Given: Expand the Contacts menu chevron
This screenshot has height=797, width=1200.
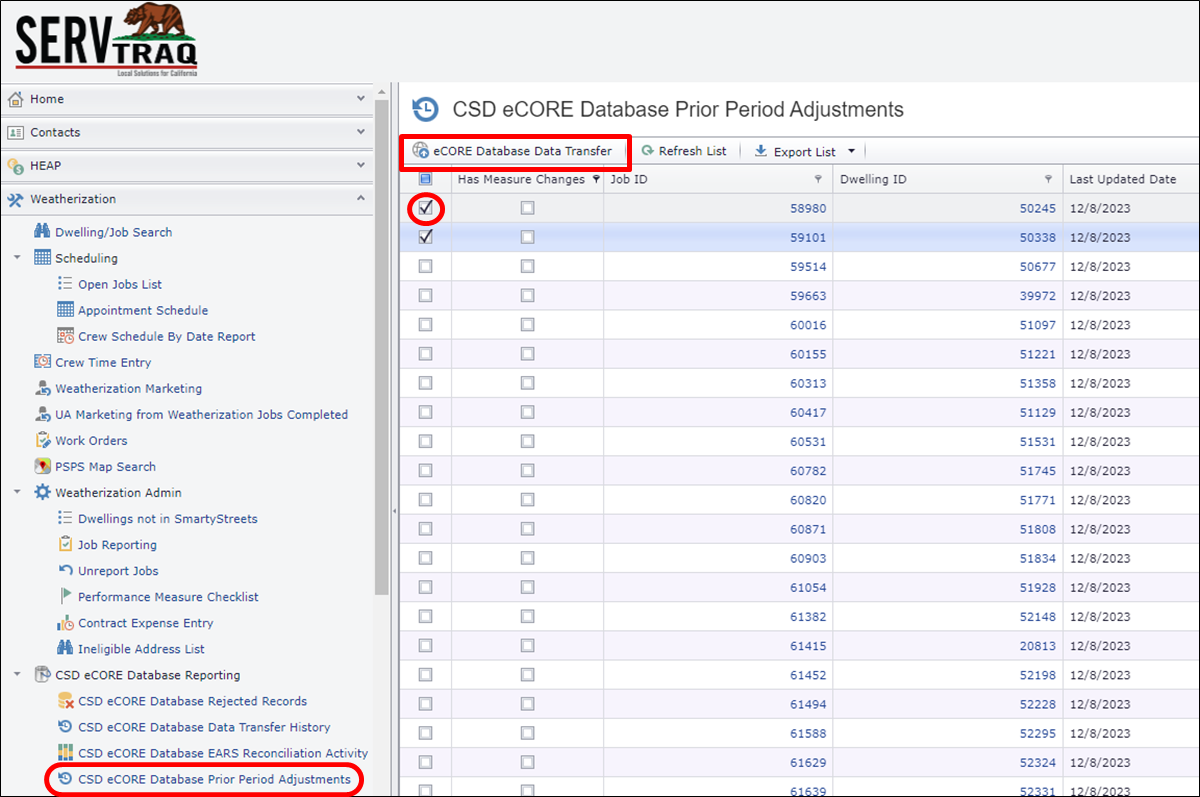Looking at the screenshot, I should [361, 132].
